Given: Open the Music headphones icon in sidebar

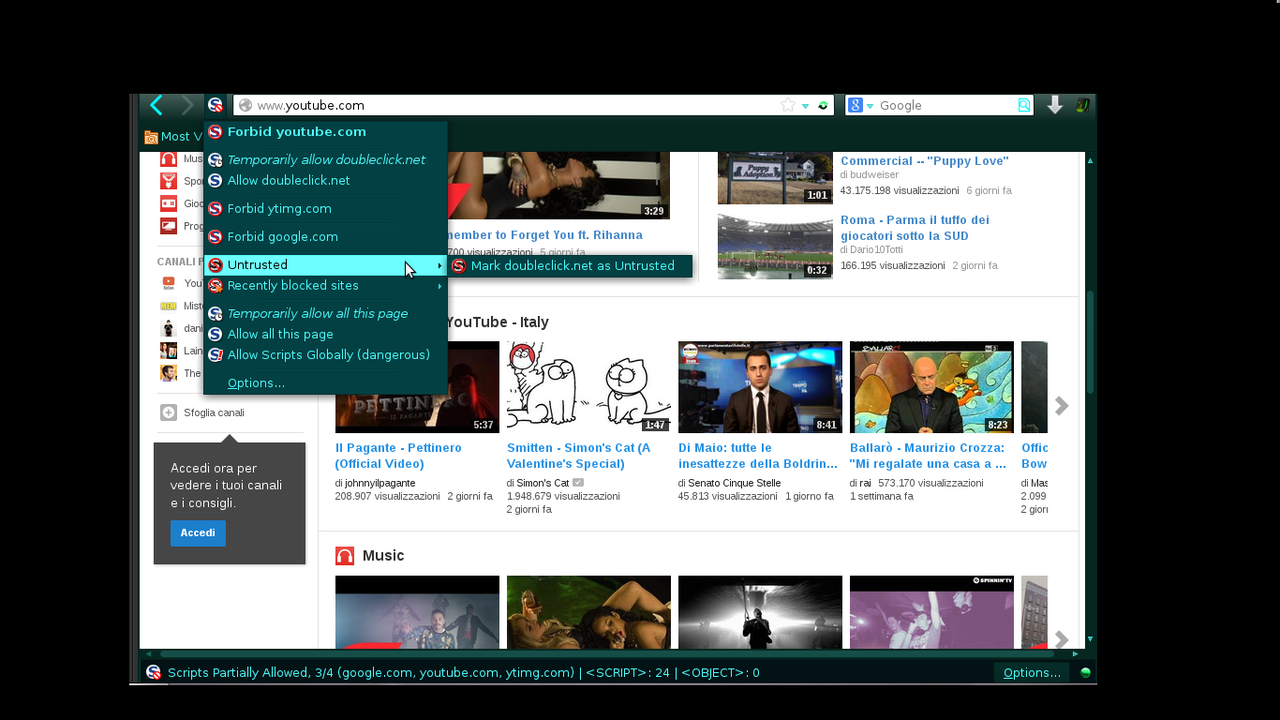Looking at the screenshot, I should tap(169, 159).
